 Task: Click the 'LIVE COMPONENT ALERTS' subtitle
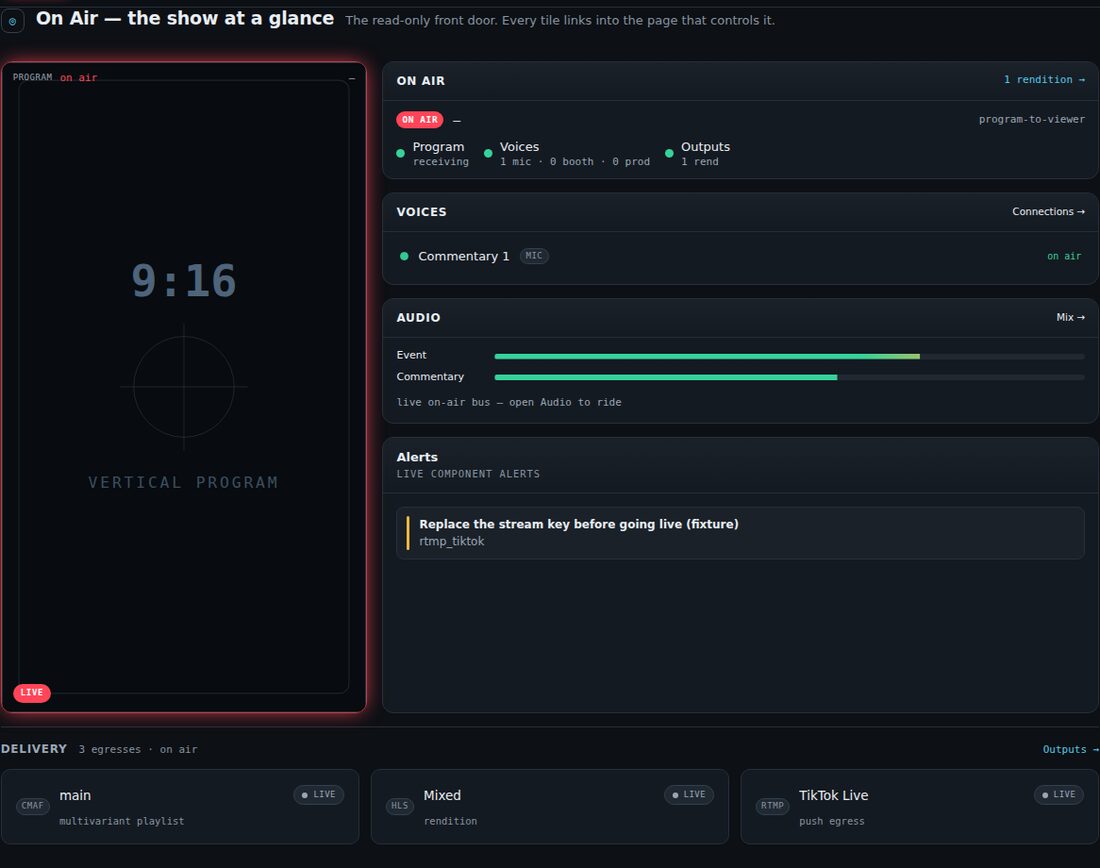[x=468, y=474]
